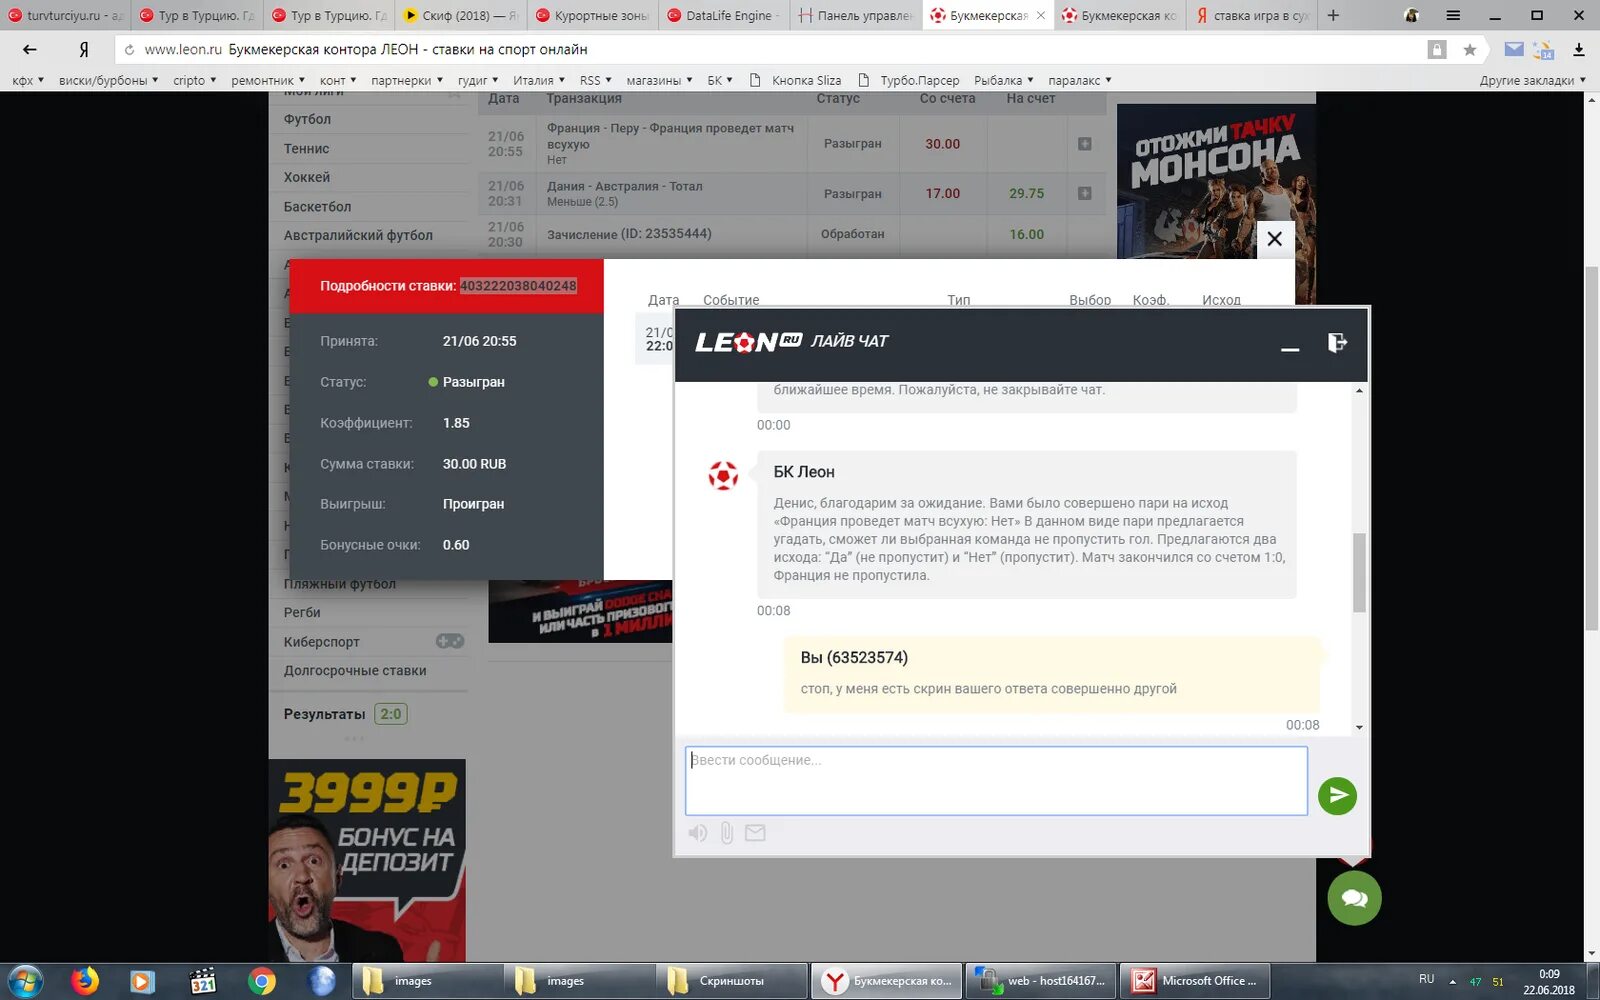This screenshot has height=1000, width=1600.
Task: Show hidden tray icons arrow
Action: [1452, 981]
